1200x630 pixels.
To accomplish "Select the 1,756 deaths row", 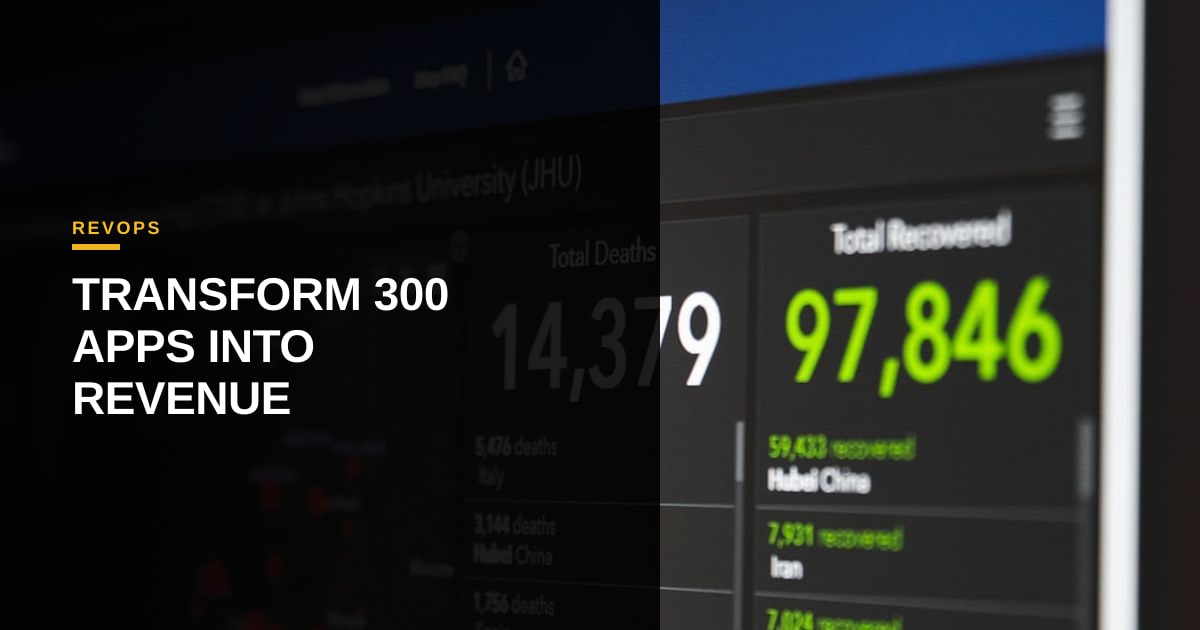I will 600,607.
